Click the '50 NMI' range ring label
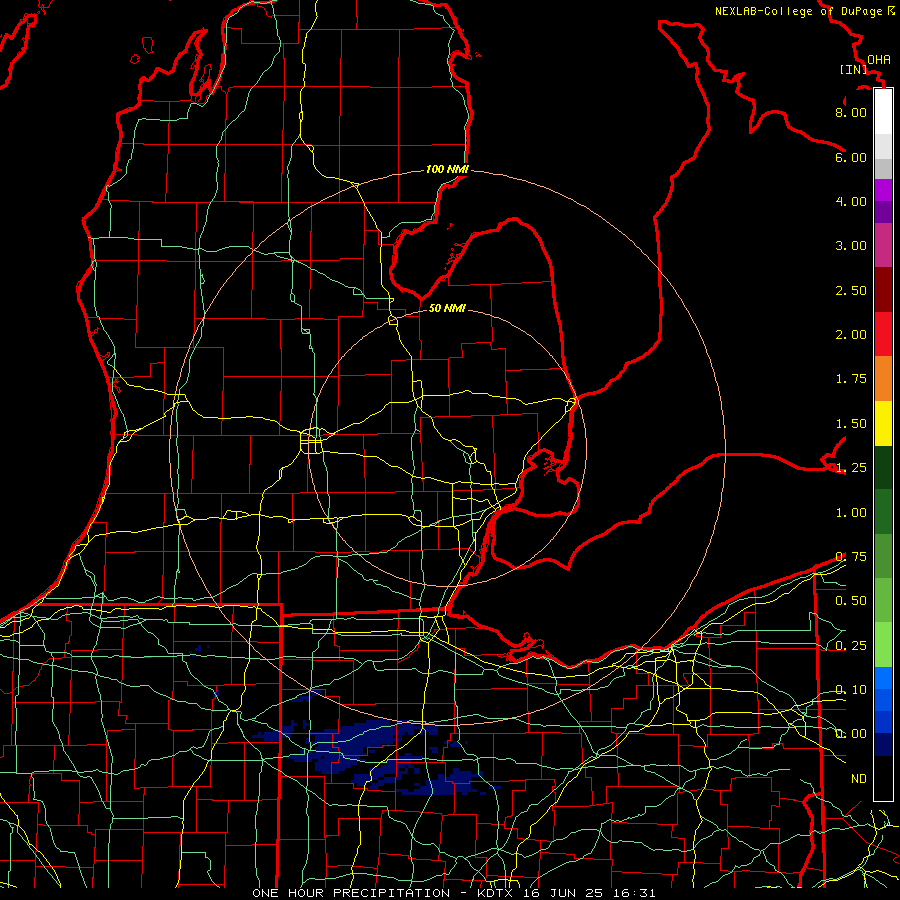The height and width of the screenshot is (900, 900). (447, 308)
